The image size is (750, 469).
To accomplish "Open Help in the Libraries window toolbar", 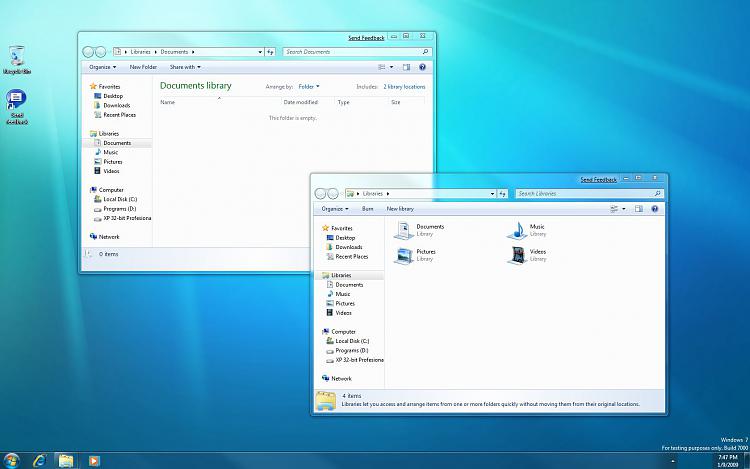I will pos(655,209).
